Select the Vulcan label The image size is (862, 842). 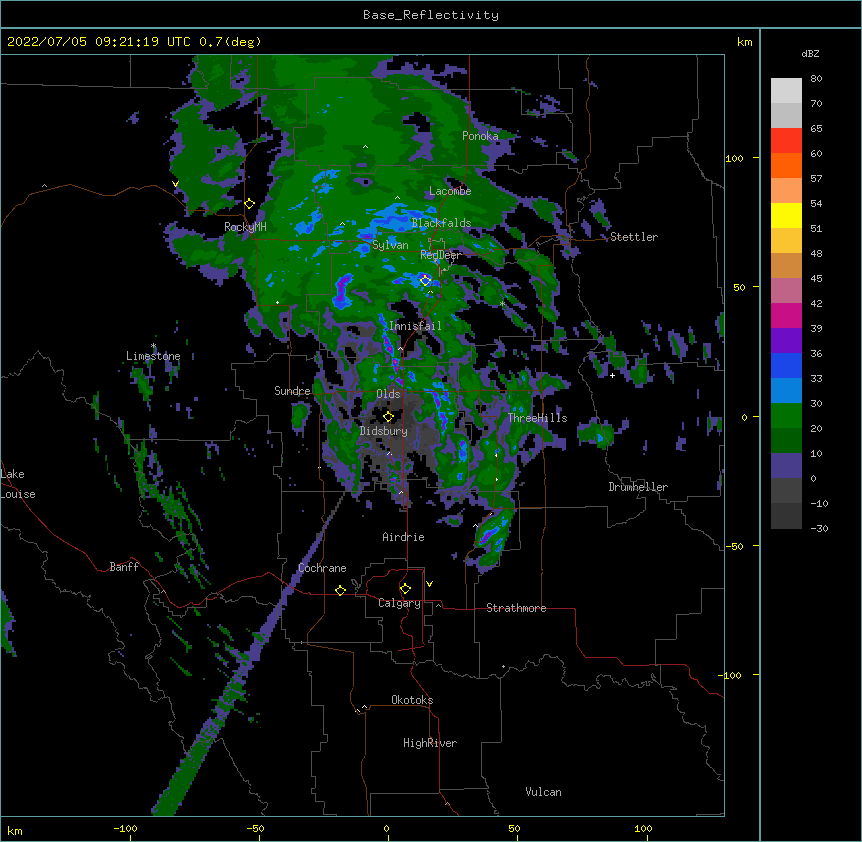click(543, 792)
